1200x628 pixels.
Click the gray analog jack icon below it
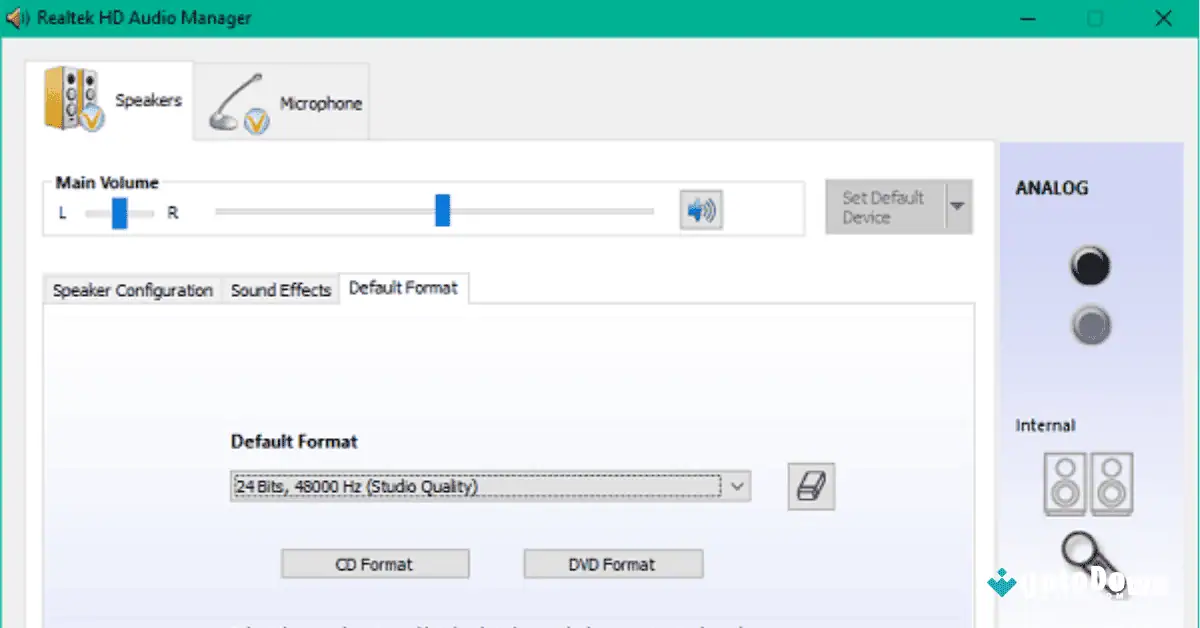pyautogui.click(x=1090, y=325)
